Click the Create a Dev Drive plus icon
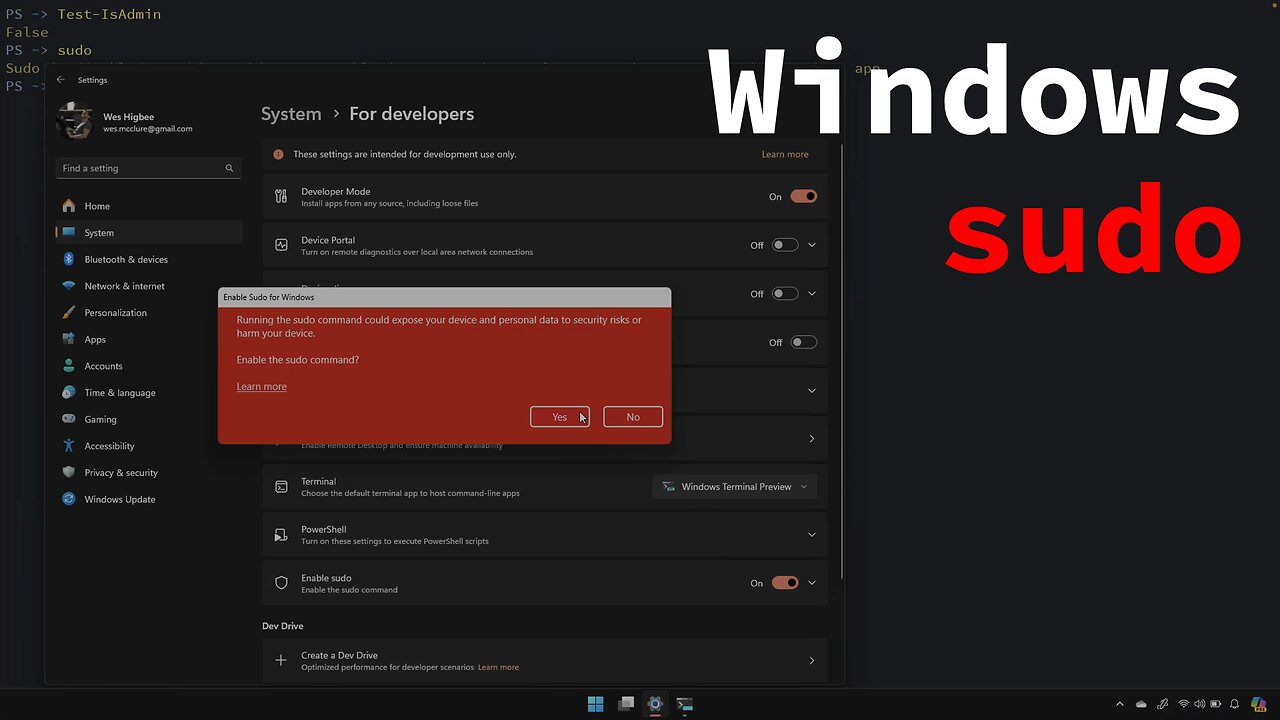This screenshot has height=720, width=1280. 281,660
